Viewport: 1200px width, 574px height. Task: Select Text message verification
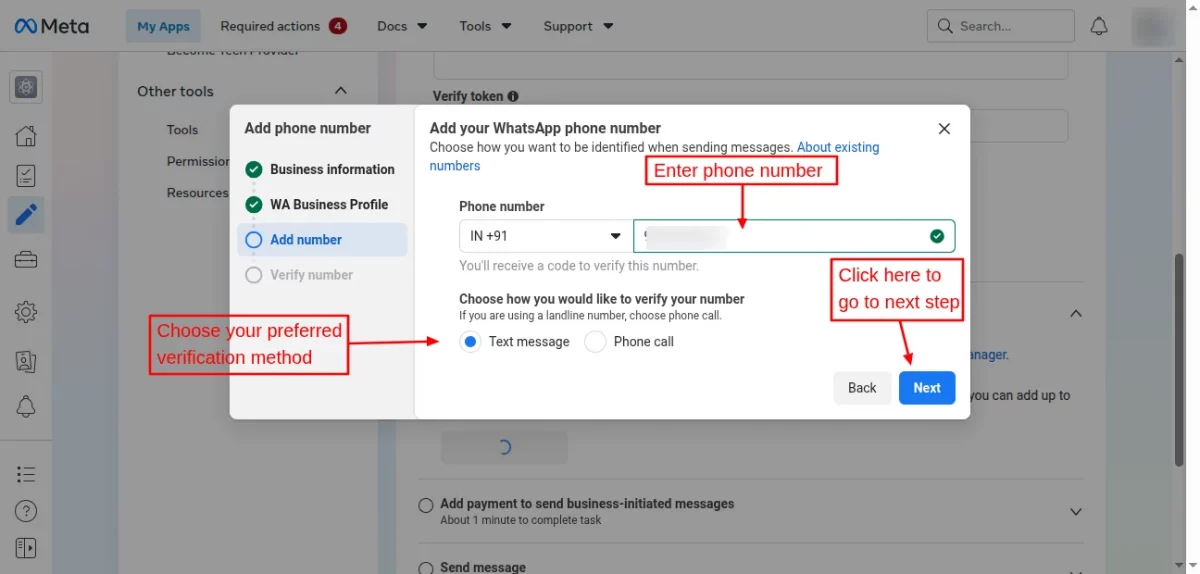pyautogui.click(x=470, y=342)
